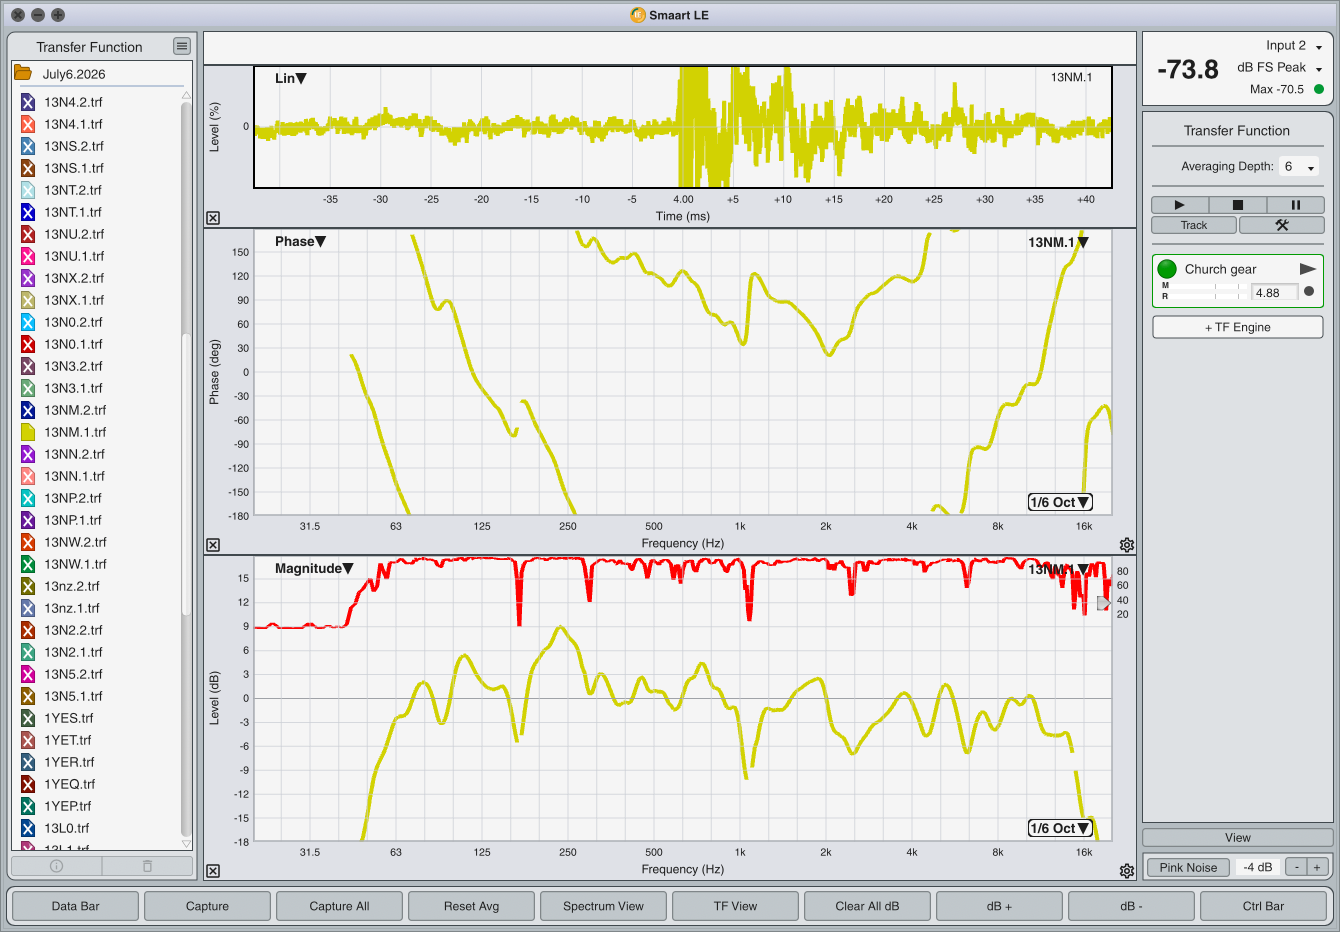1340x932 pixels.
Task: Click the Transfer Function panel menu icon
Action: click(x=181, y=46)
